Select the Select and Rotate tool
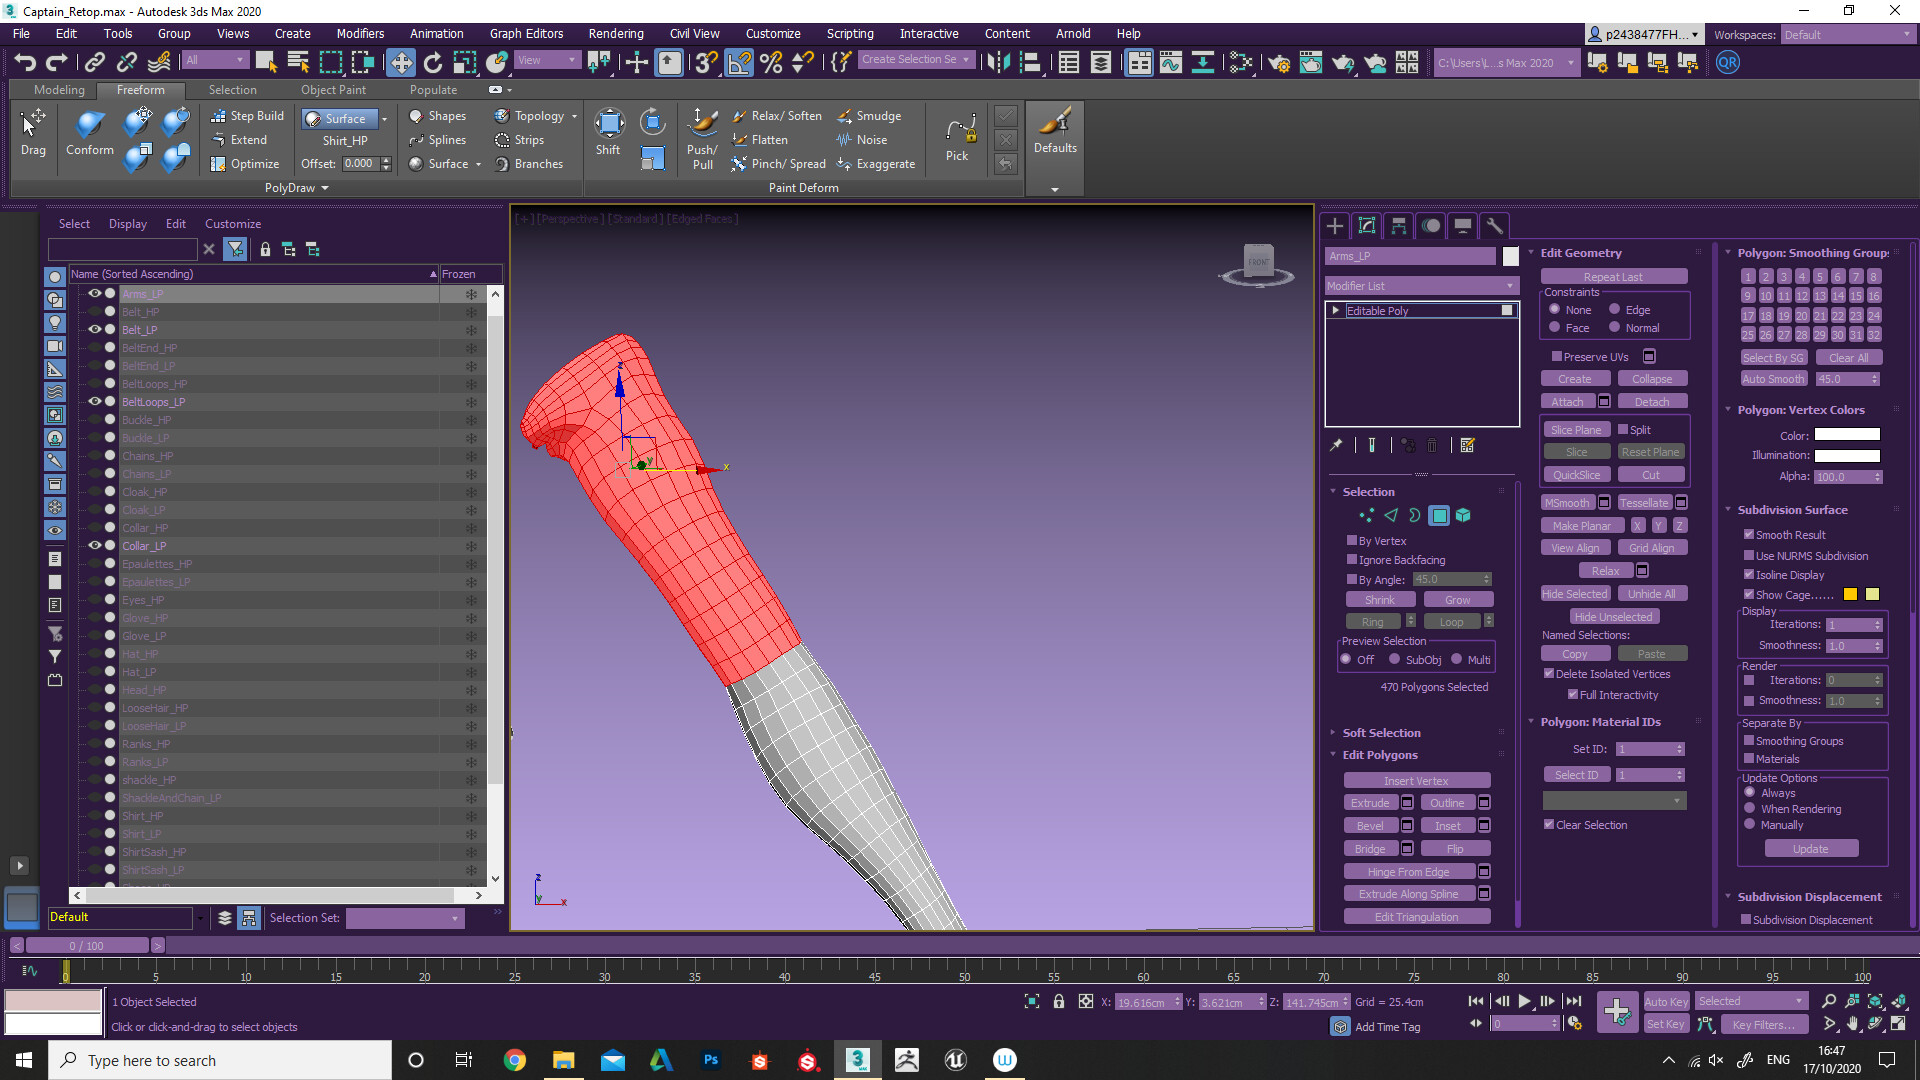The image size is (1920, 1080). pos(433,62)
